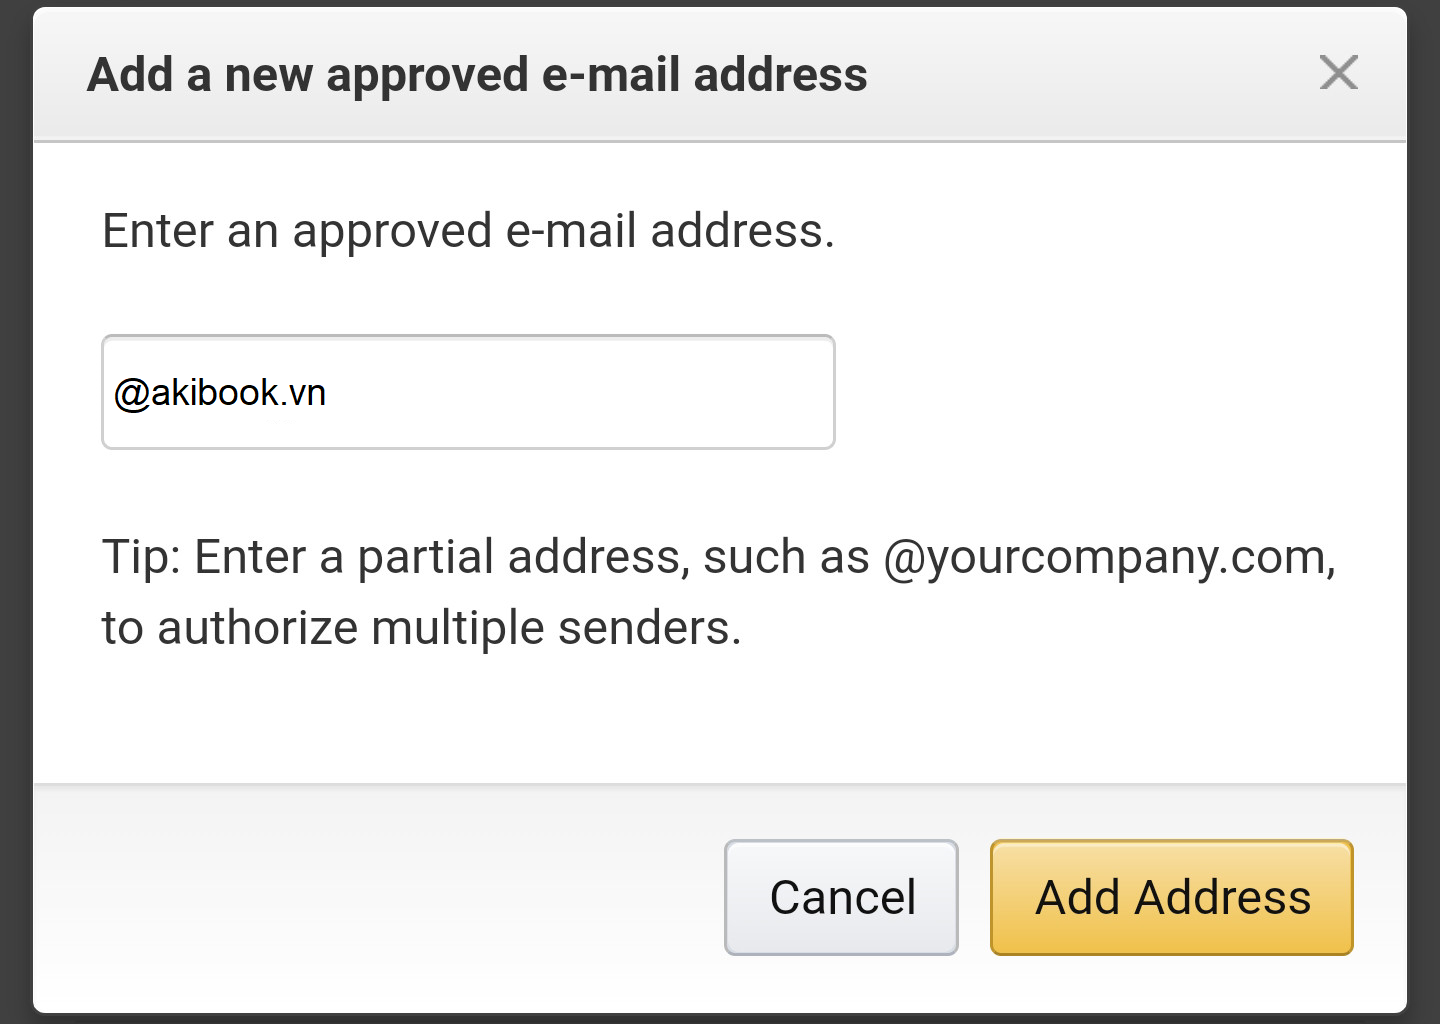
Task: Click on the @akibook.vn text in the field
Action: point(220,393)
